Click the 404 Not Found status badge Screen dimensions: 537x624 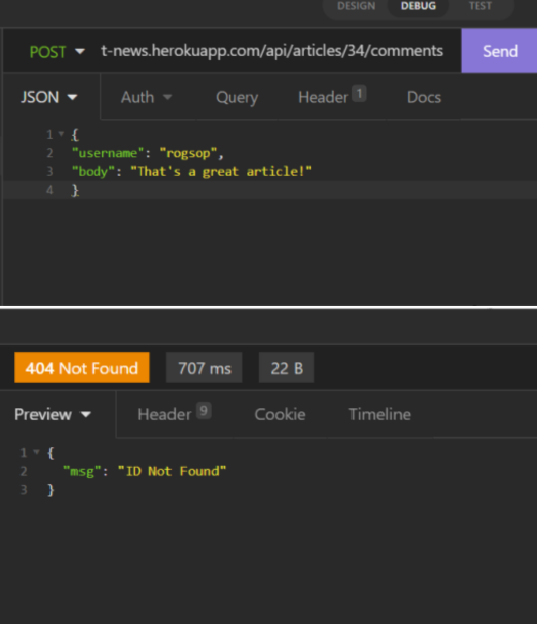click(82, 368)
